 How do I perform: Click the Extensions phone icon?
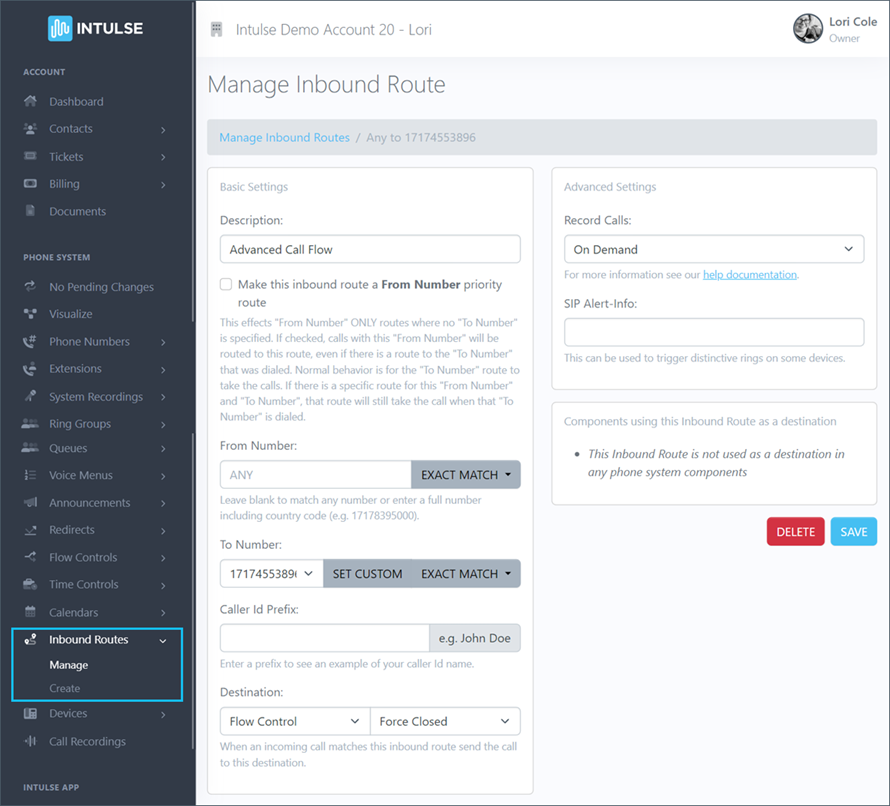pos(30,368)
